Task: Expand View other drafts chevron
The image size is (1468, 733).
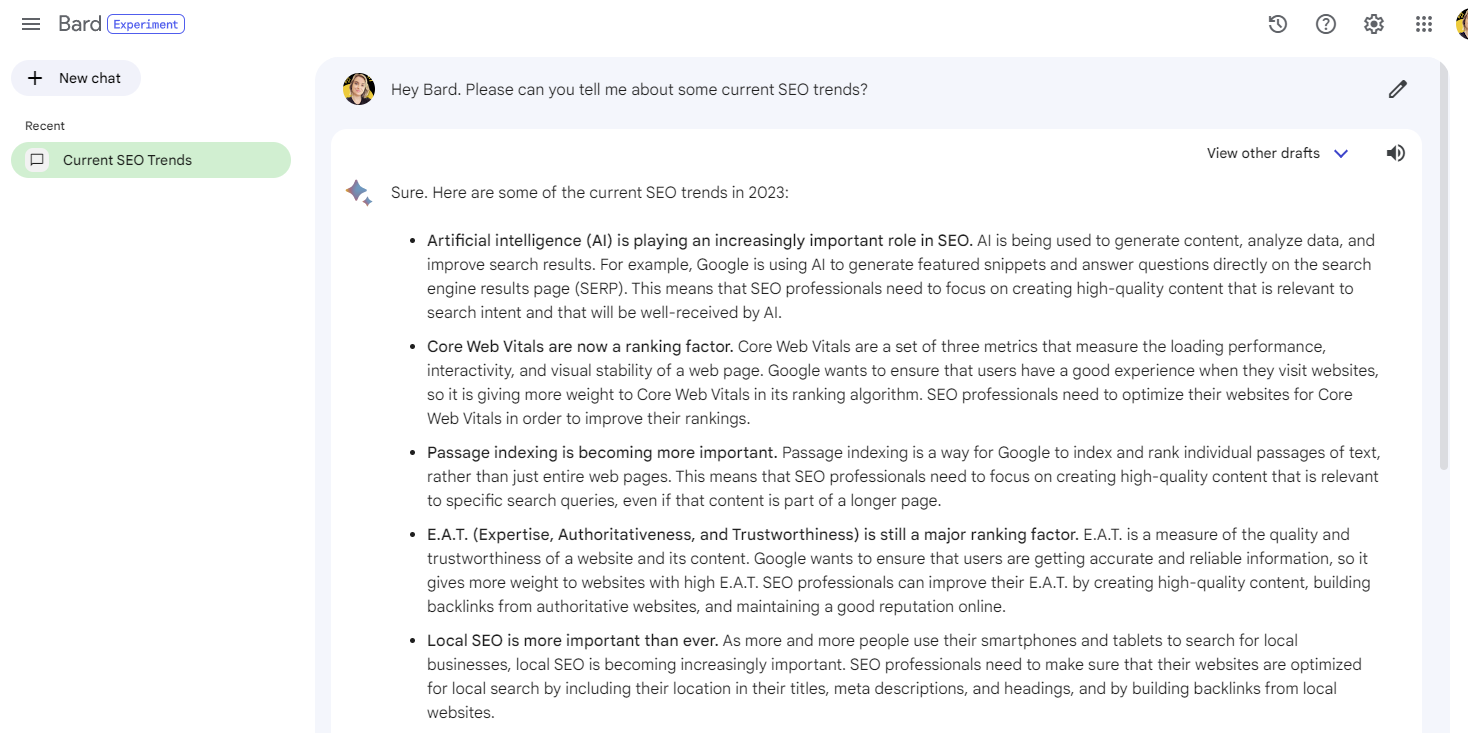Action: (x=1342, y=154)
